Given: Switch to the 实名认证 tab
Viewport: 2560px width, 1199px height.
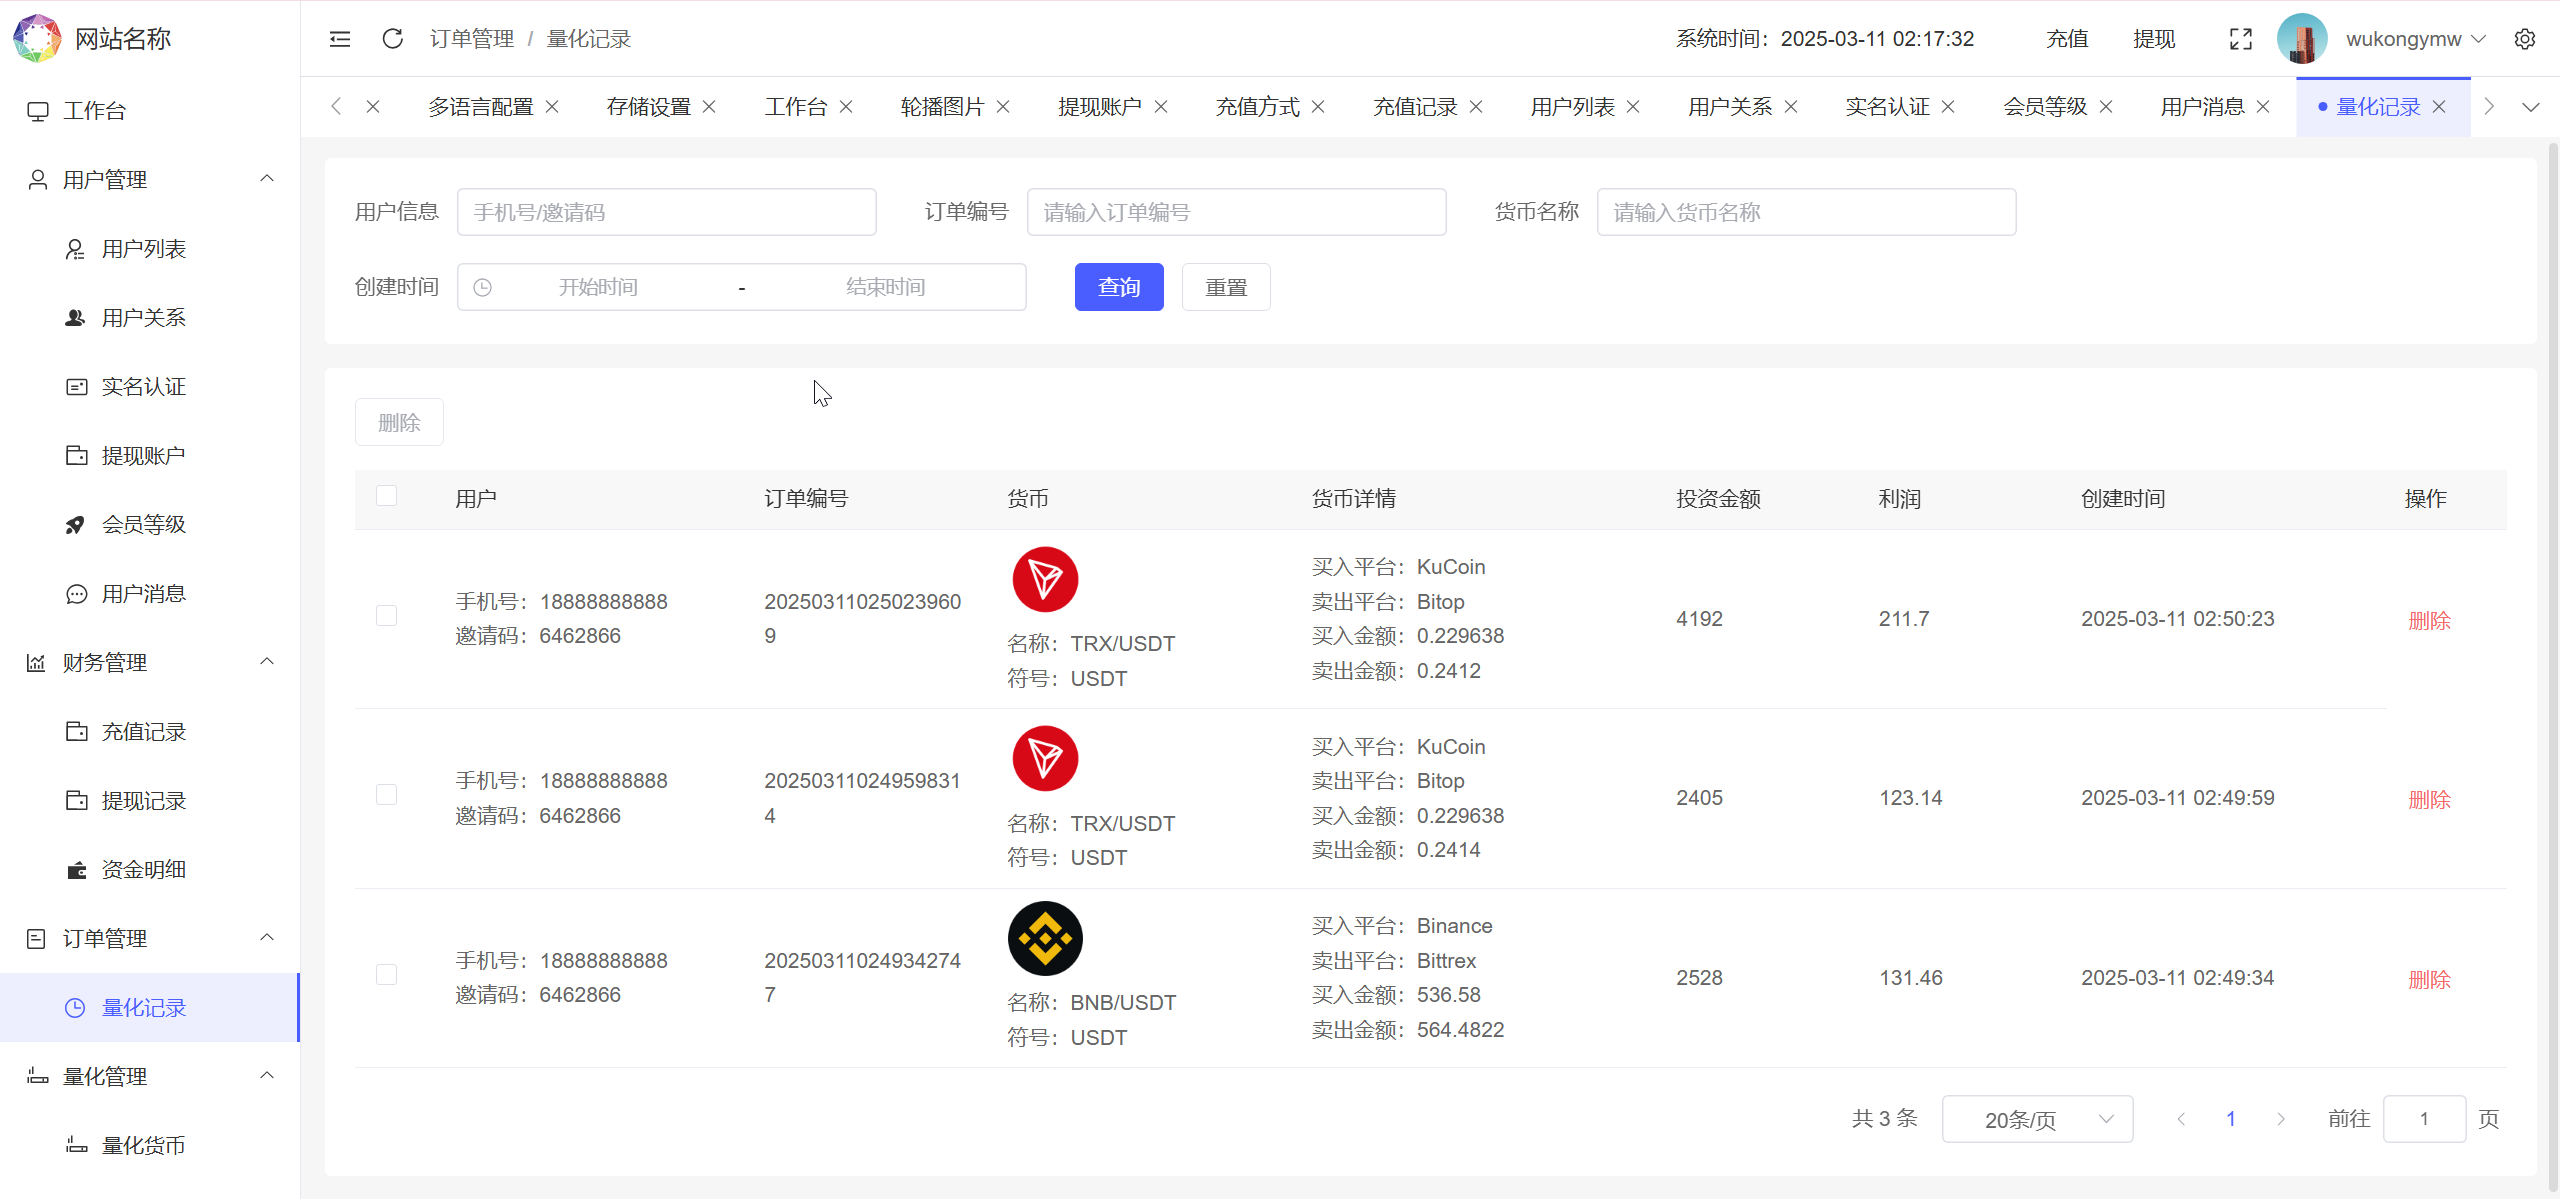Looking at the screenshot, I should (1887, 105).
